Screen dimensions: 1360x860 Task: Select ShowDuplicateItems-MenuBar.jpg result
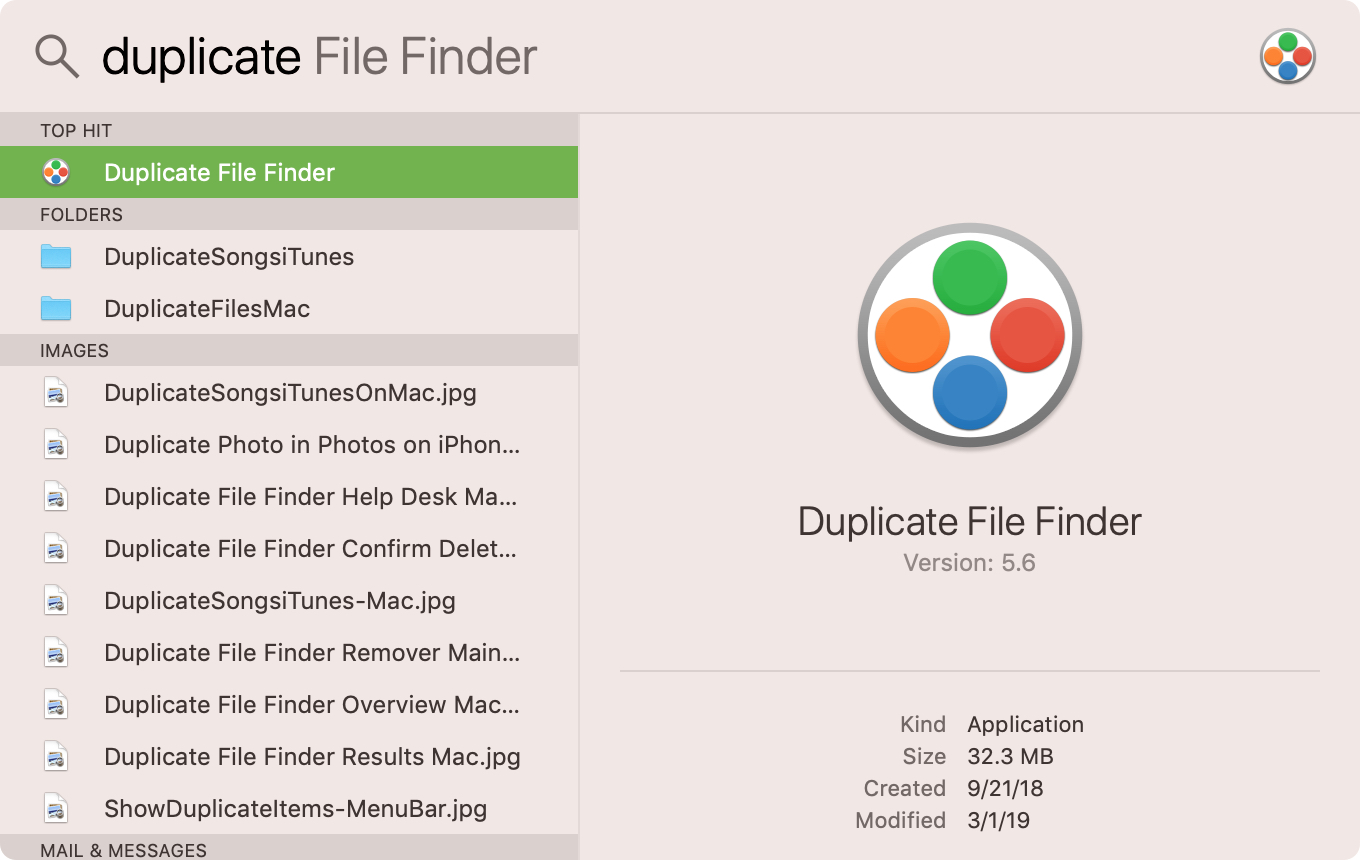(289, 809)
